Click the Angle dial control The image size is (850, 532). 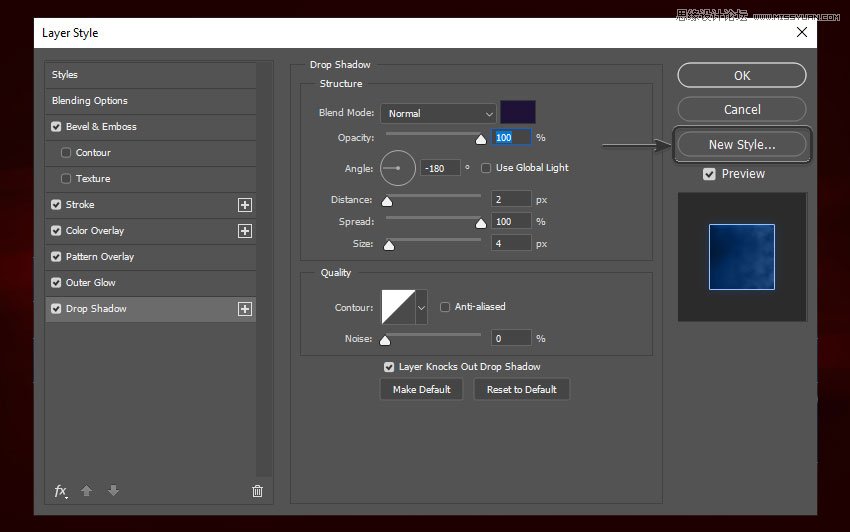pos(397,168)
